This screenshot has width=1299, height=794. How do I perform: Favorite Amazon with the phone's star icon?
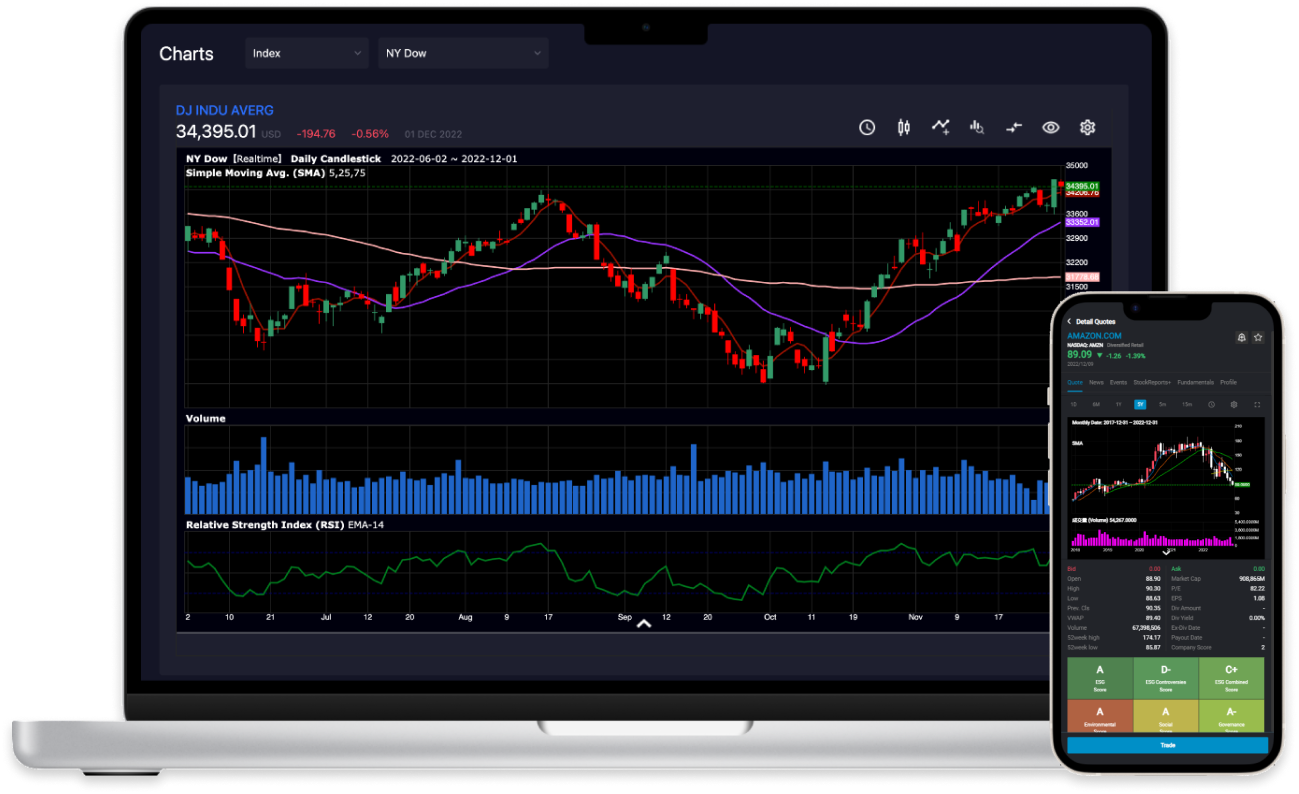pyautogui.click(x=1258, y=337)
